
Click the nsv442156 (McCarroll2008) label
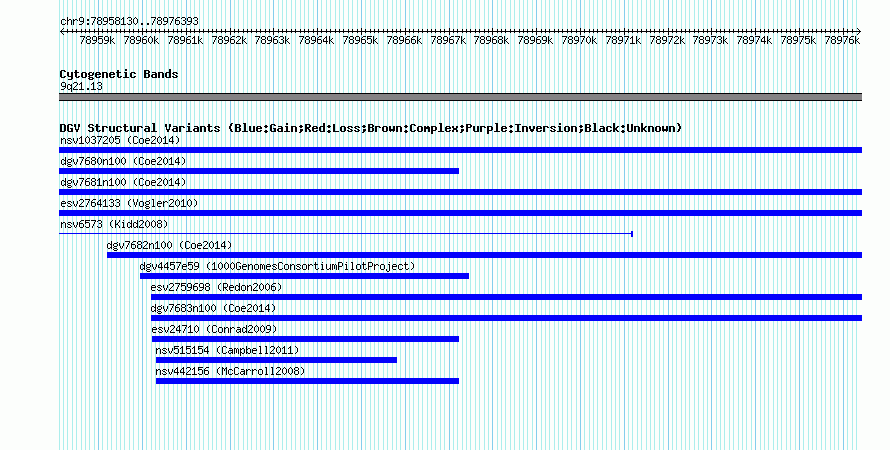point(230,371)
